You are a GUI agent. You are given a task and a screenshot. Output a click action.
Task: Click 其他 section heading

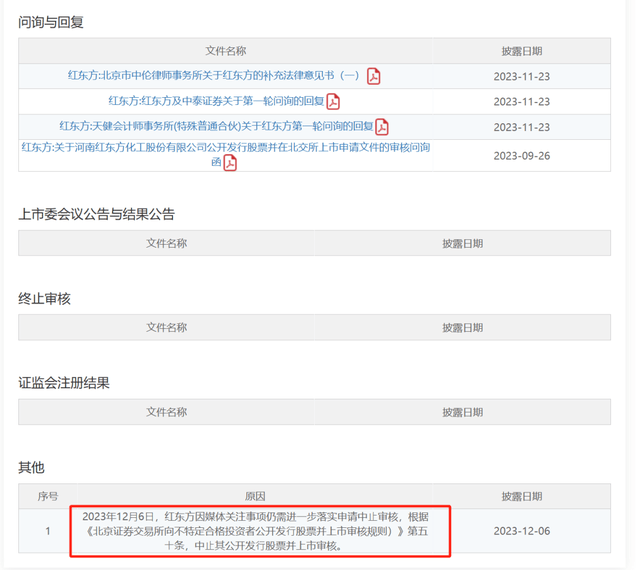pyautogui.click(x=31, y=467)
